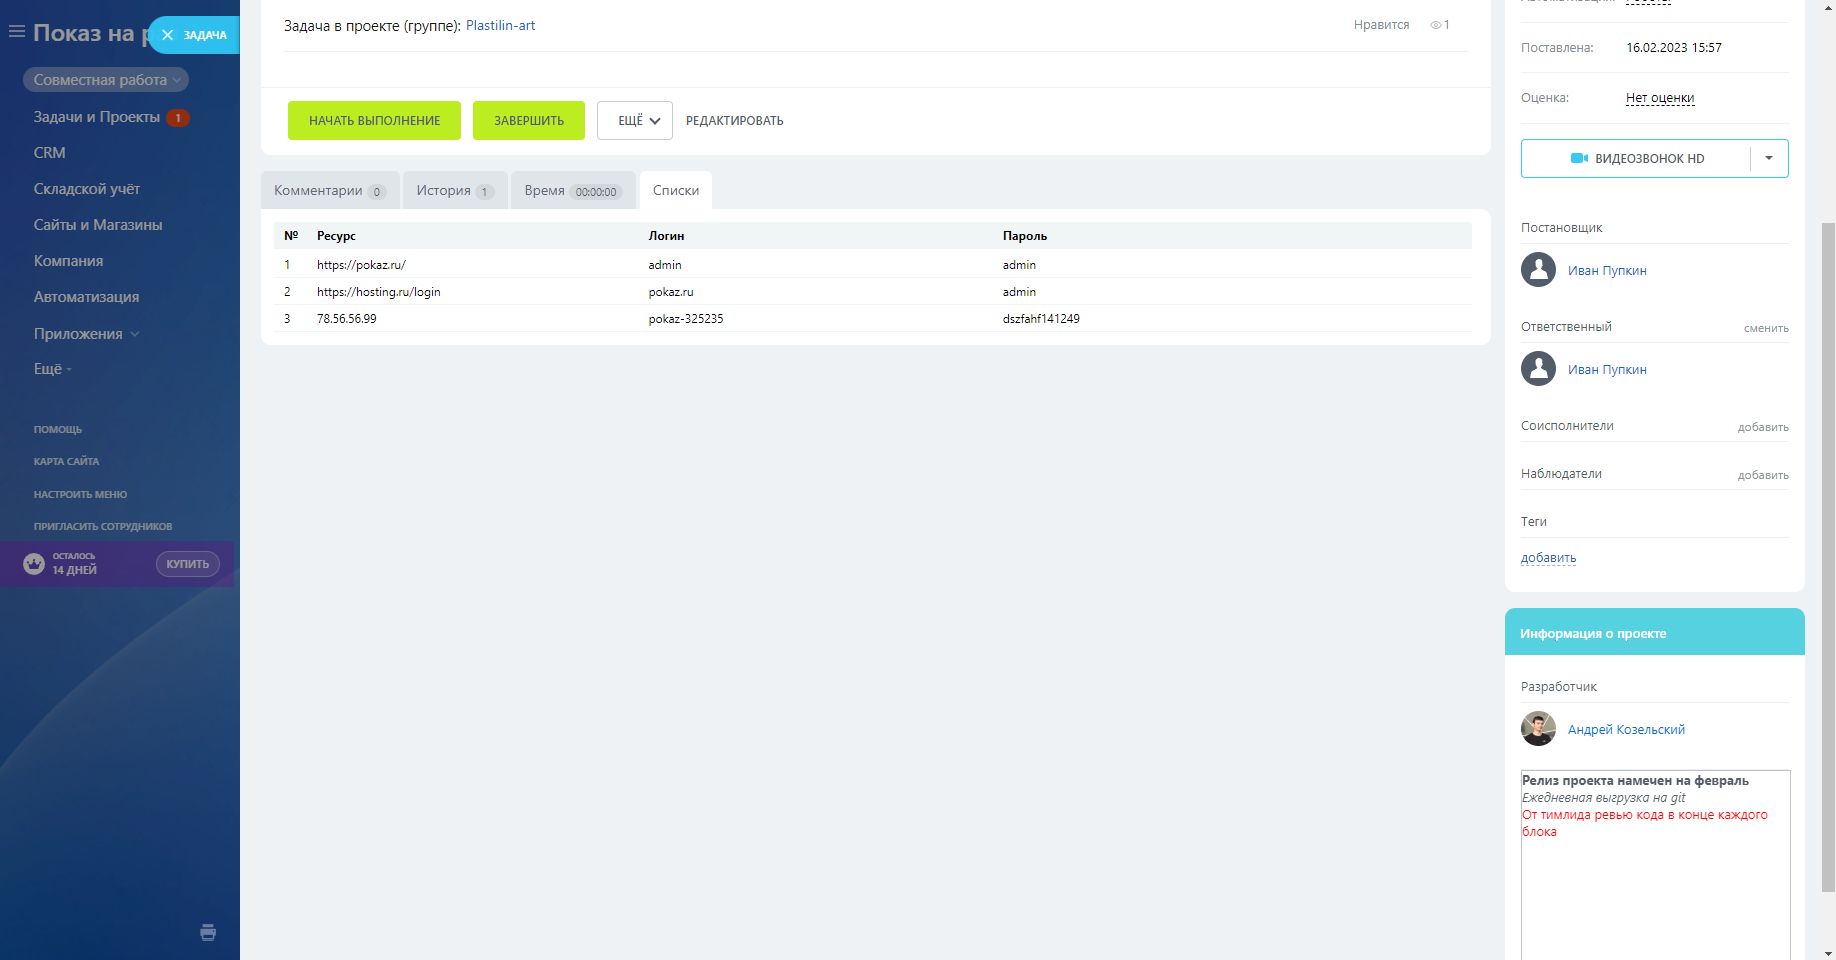Open CRM in the sidebar

tap(49, 153)
